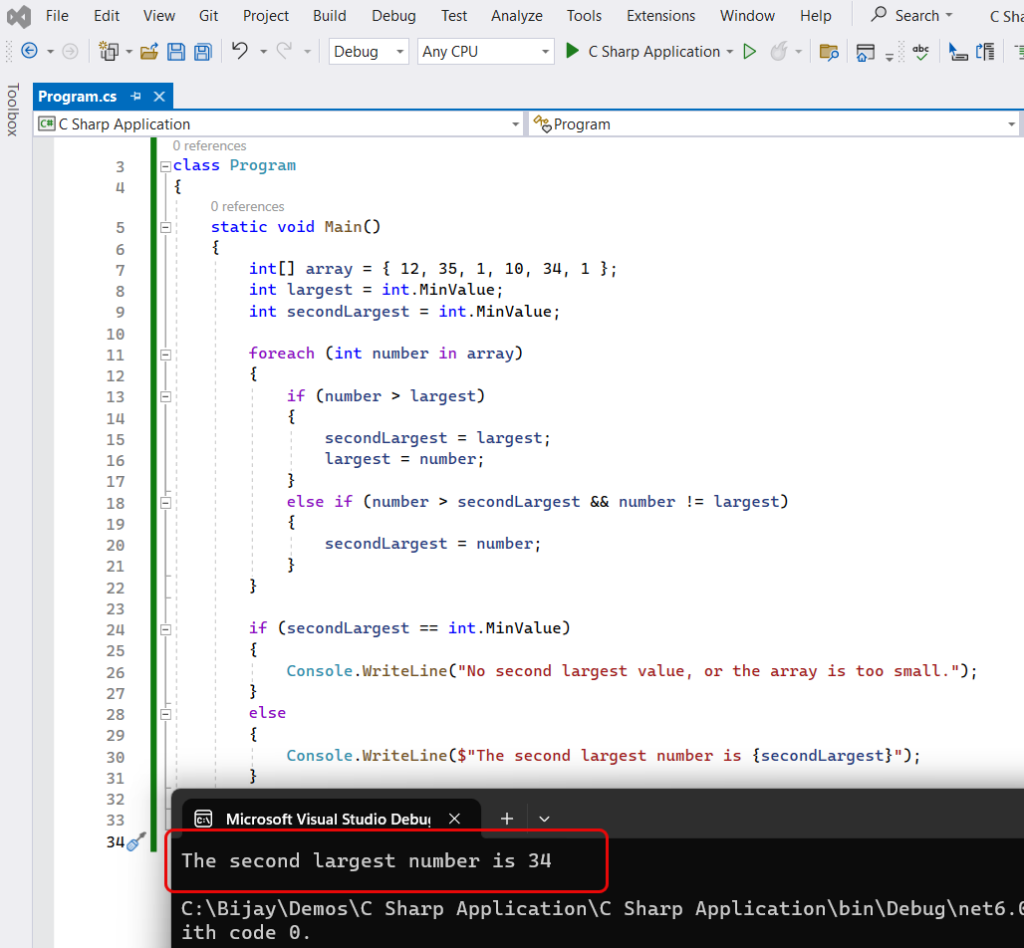This screenshot has height=948, width=1024.
Task: Click the Save Program.cs icon
Action: point(175,51)
